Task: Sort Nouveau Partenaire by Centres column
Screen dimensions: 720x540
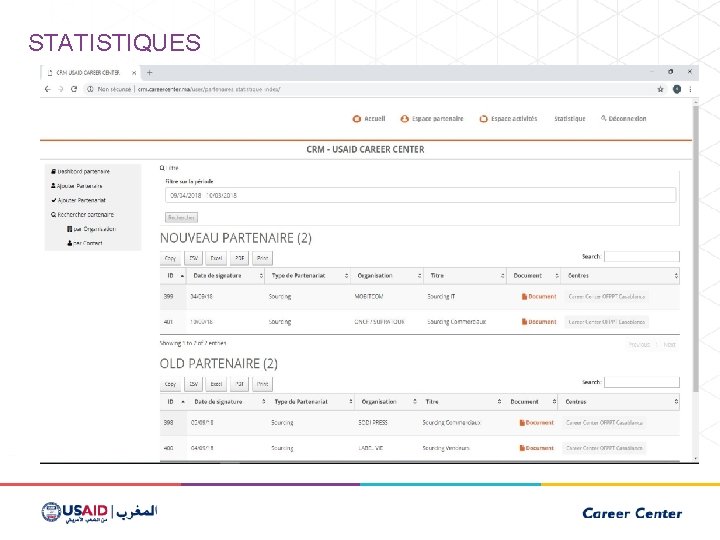Action: coord(620,276)
